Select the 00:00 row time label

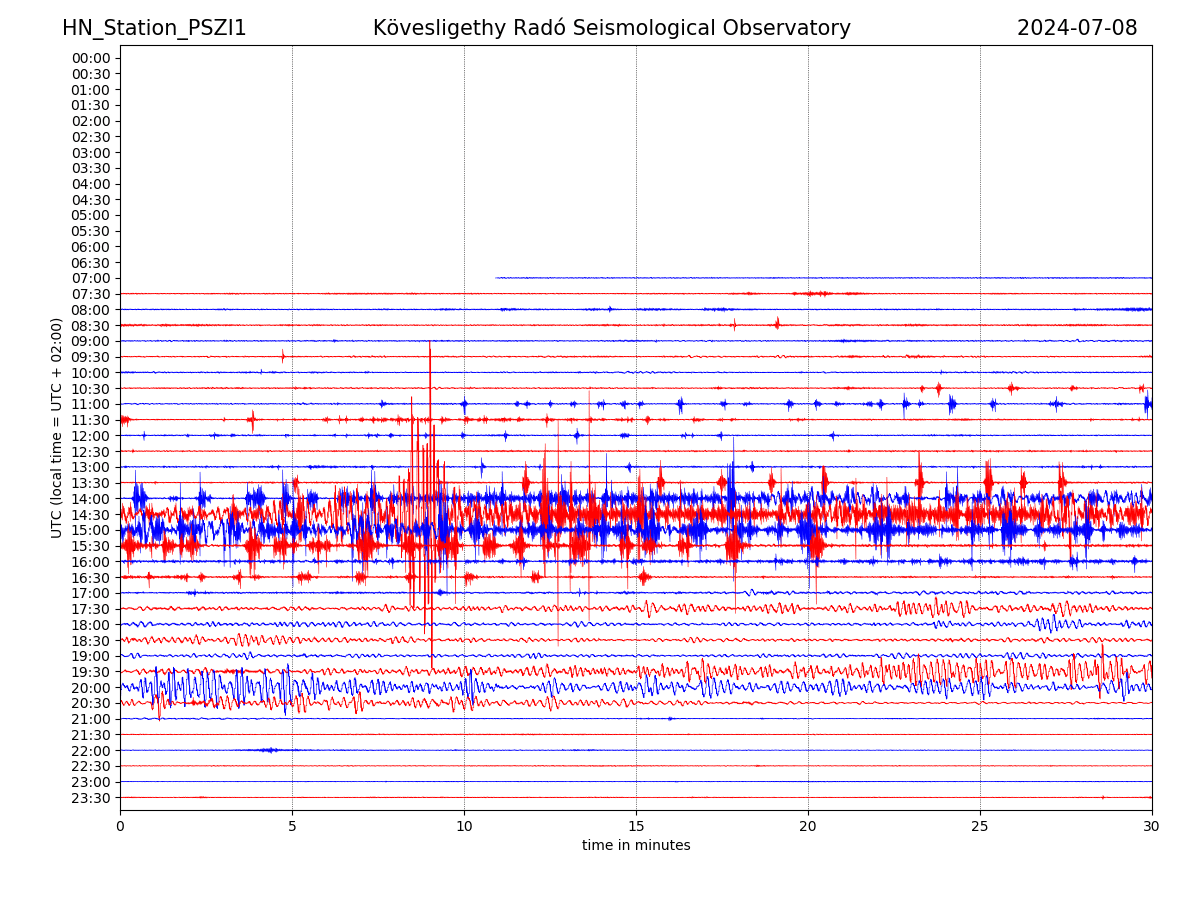coord(90,58)
